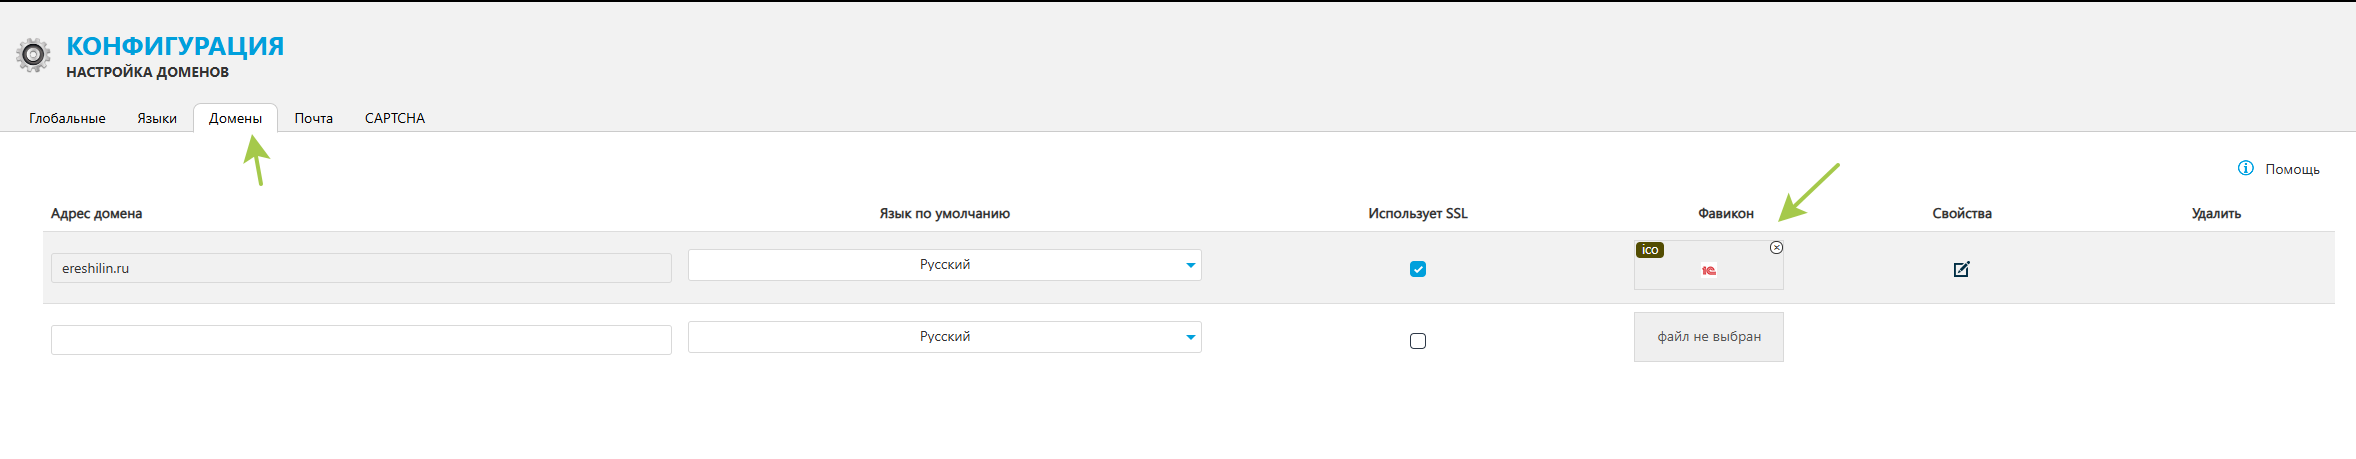Click the red favicon image preview

point(1709,271)
